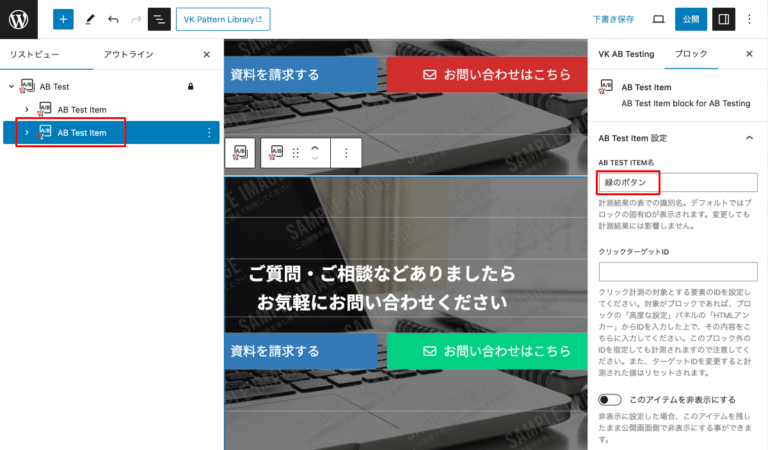Toggle このアイテムを非表示にする switch
The height and width of the screenshot is (450, 768).
pos(609,400)
